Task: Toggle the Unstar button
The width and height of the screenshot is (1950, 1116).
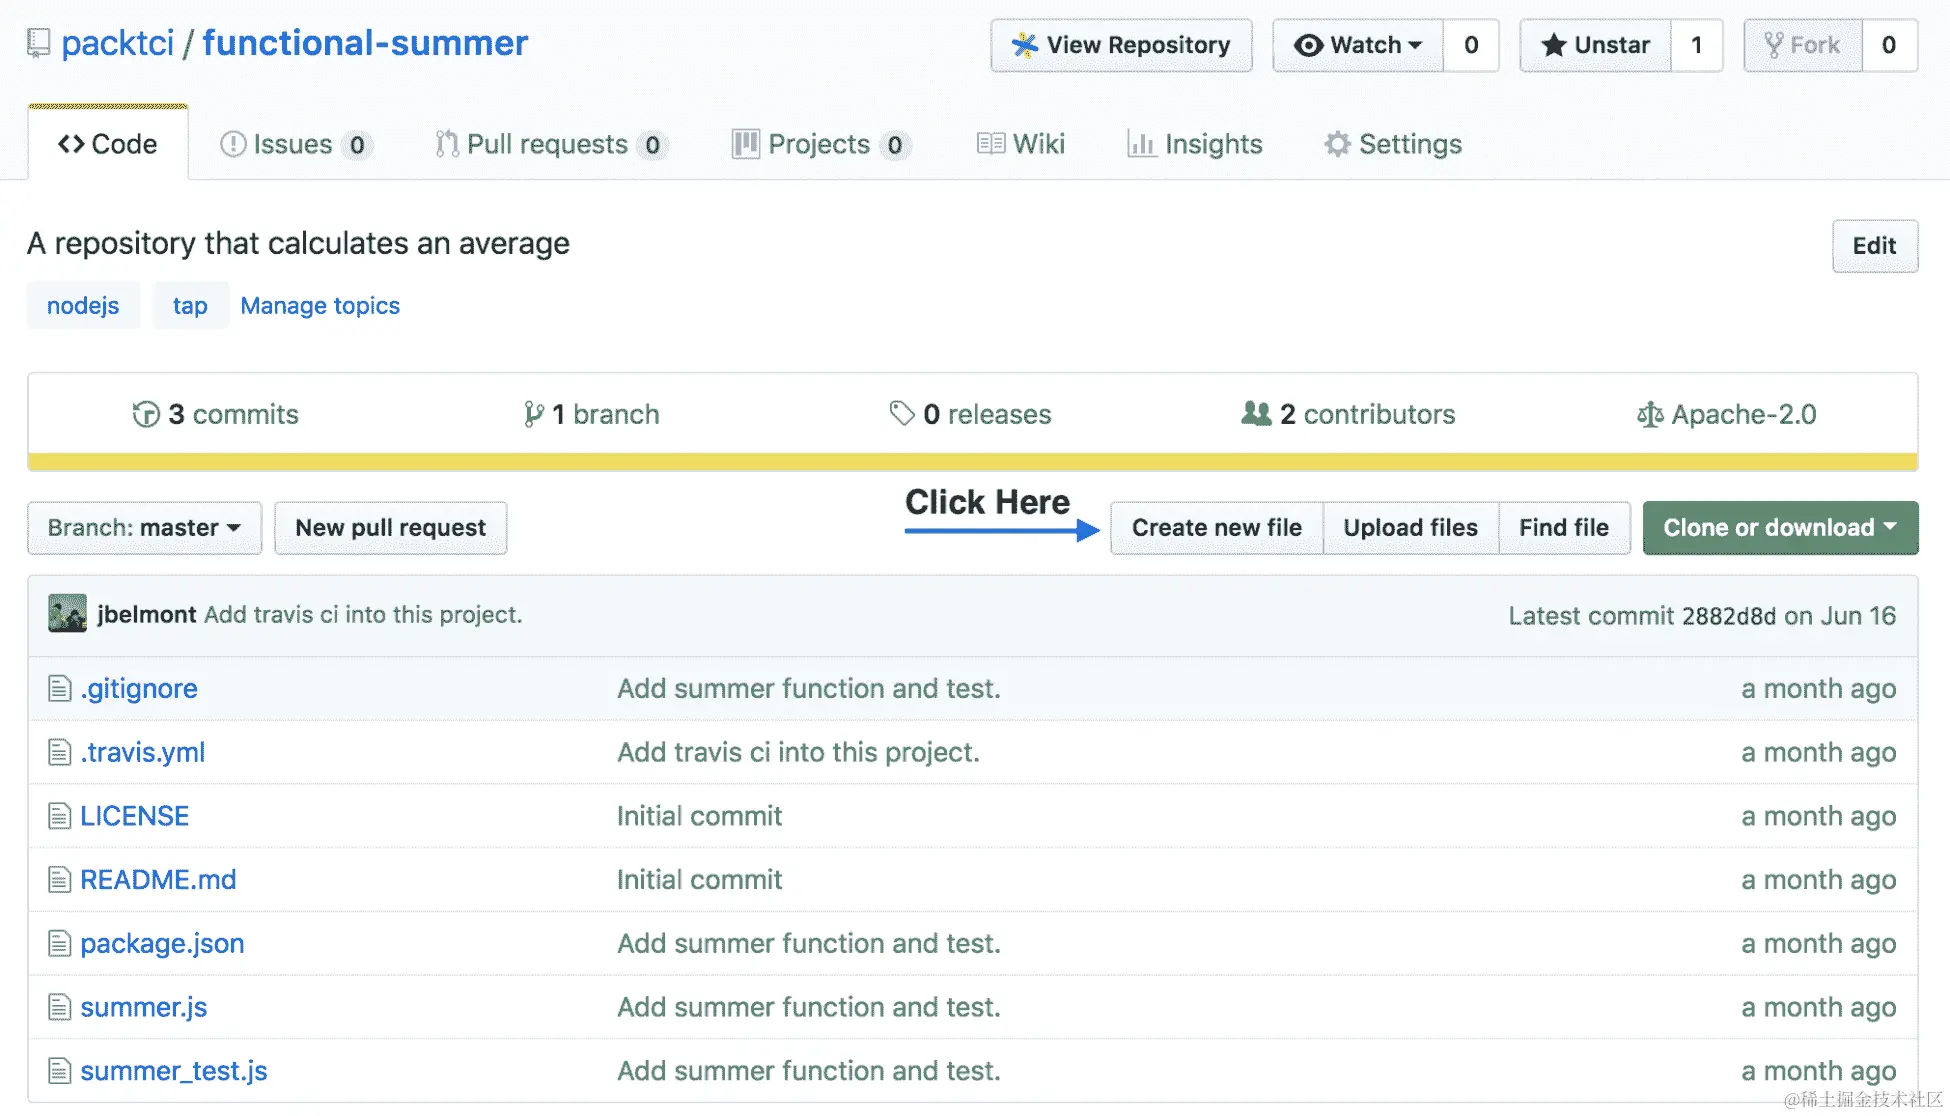Action: tap(1596, 45)
